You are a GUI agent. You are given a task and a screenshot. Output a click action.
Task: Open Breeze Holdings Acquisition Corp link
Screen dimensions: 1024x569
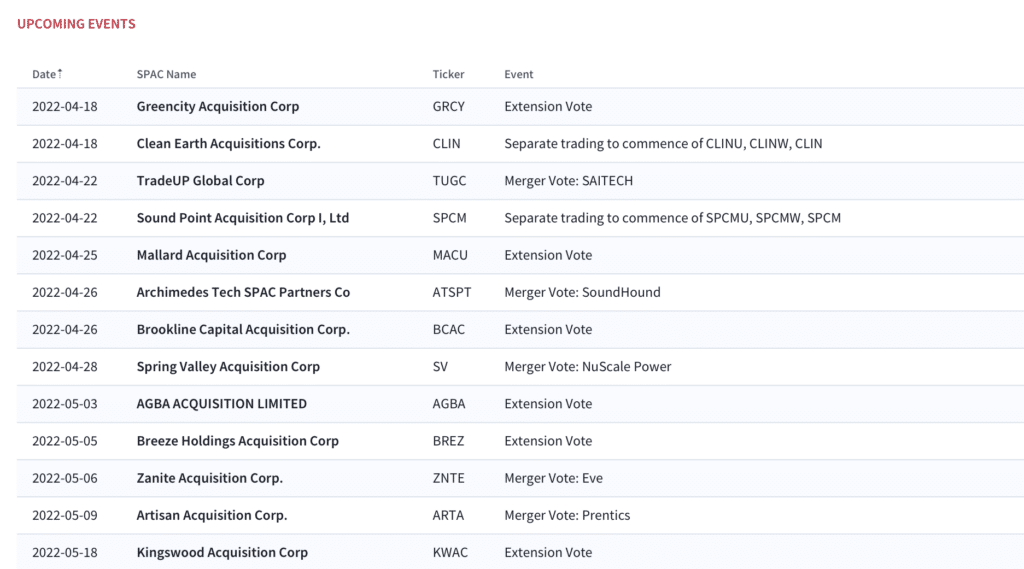click(238, 442)
